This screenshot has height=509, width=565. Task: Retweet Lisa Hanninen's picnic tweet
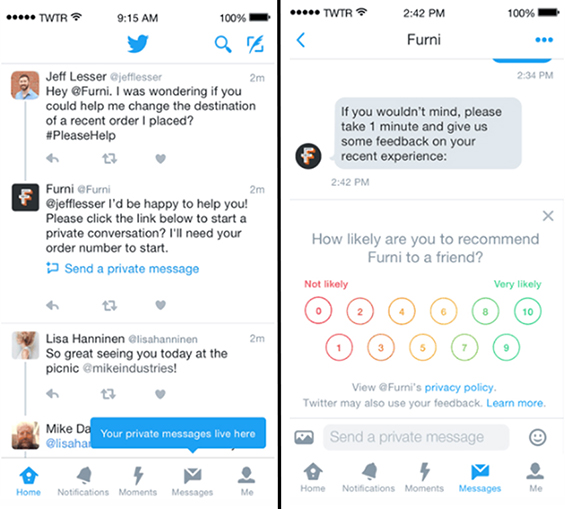(x=108, y=394)
